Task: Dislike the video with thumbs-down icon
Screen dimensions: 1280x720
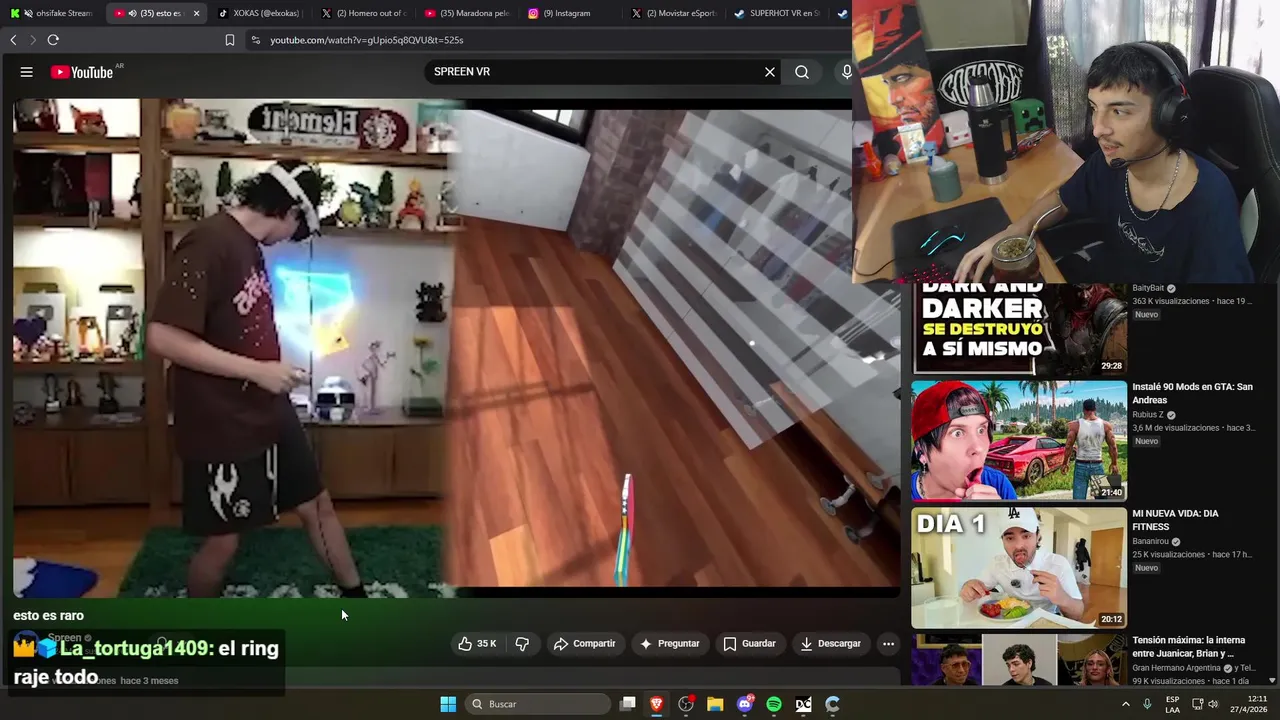Action: tap(522, 644)
